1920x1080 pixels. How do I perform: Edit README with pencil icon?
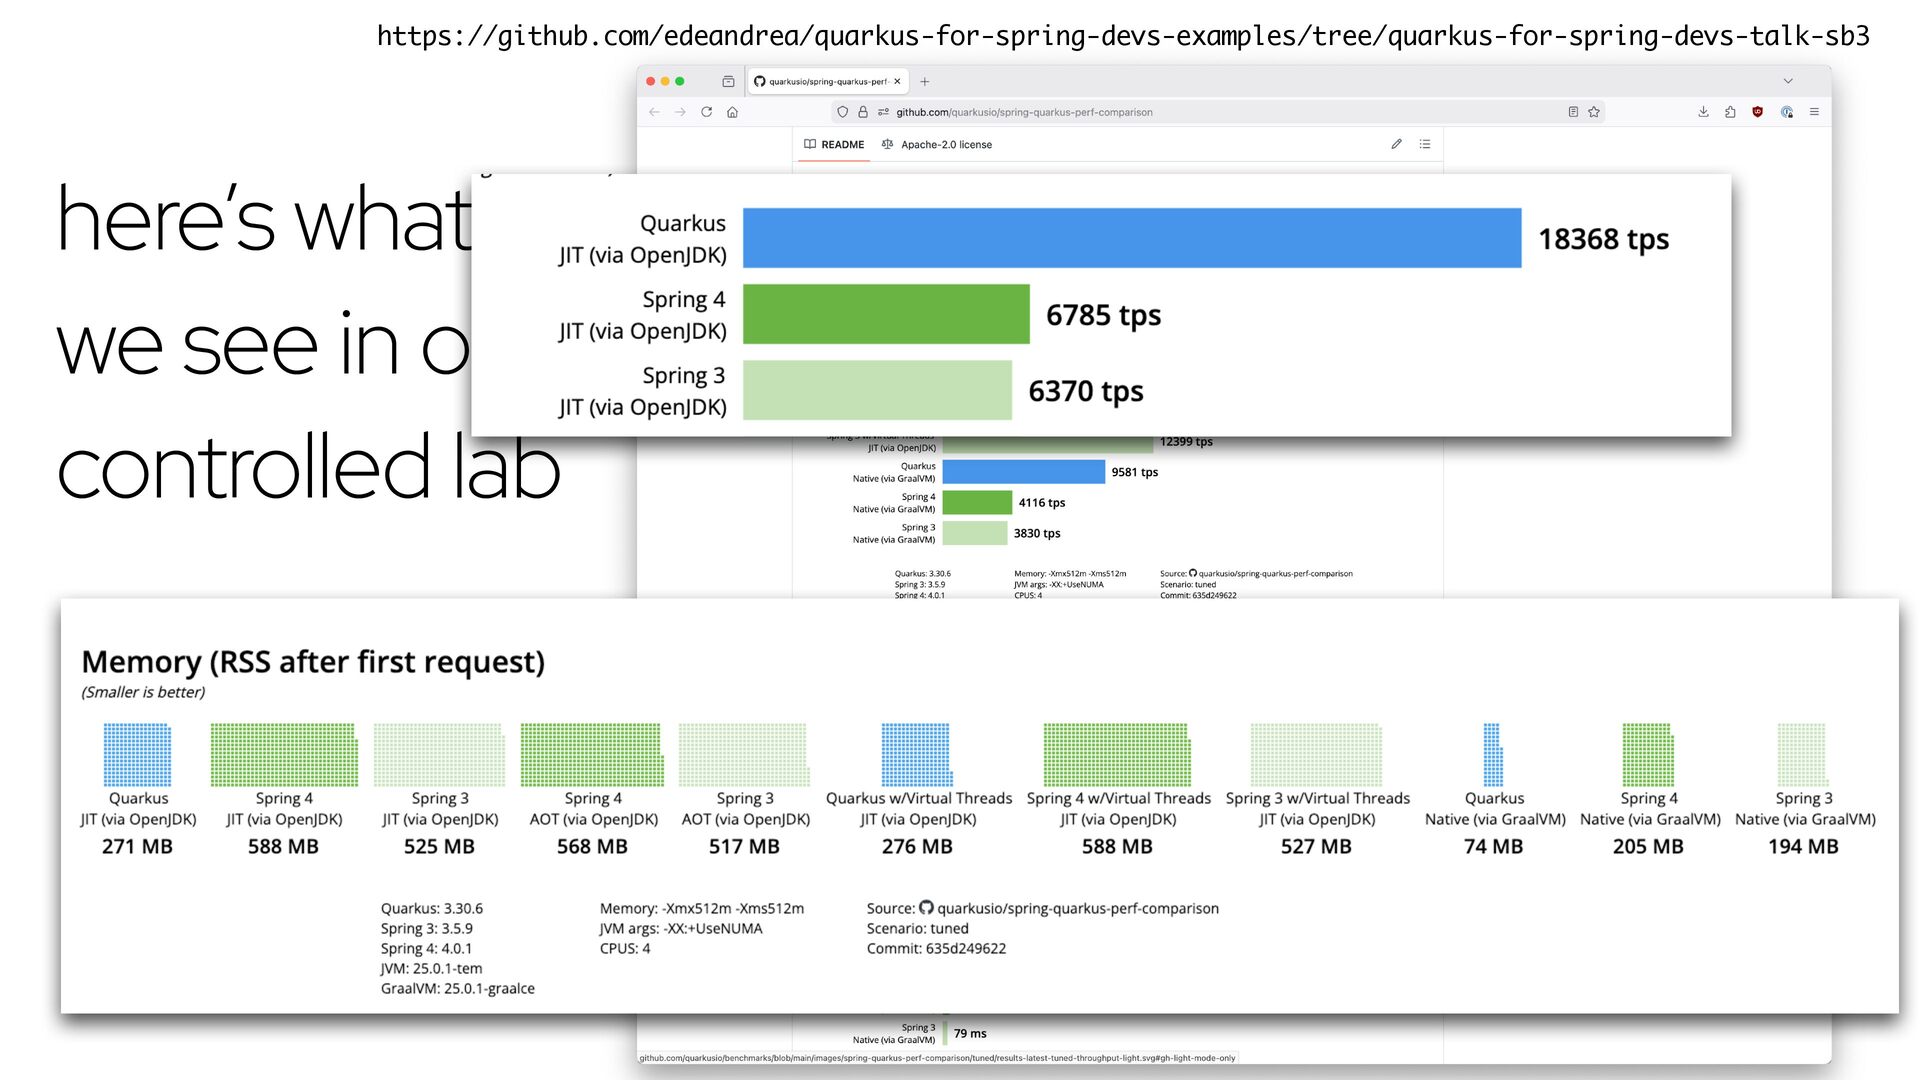click(1396, 144)
